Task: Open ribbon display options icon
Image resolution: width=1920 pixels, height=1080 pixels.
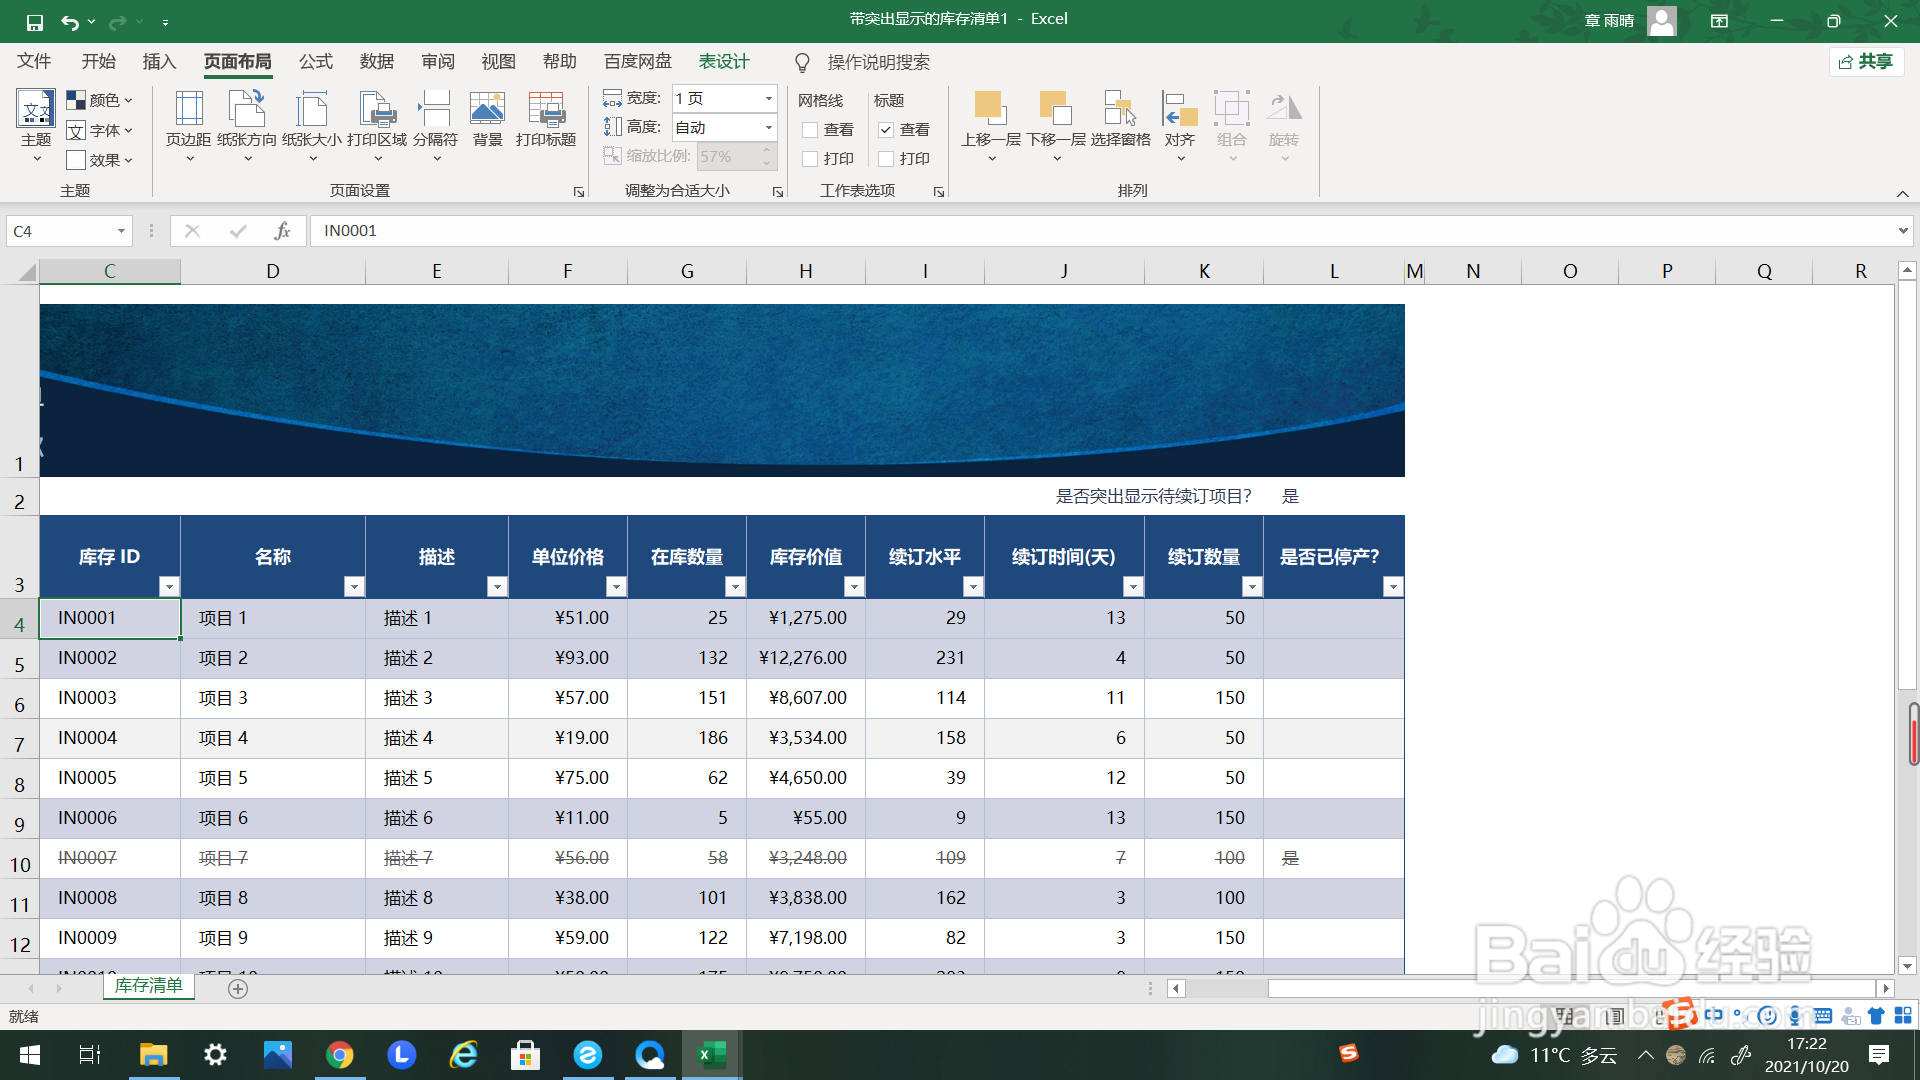Action: point(1720,21)
